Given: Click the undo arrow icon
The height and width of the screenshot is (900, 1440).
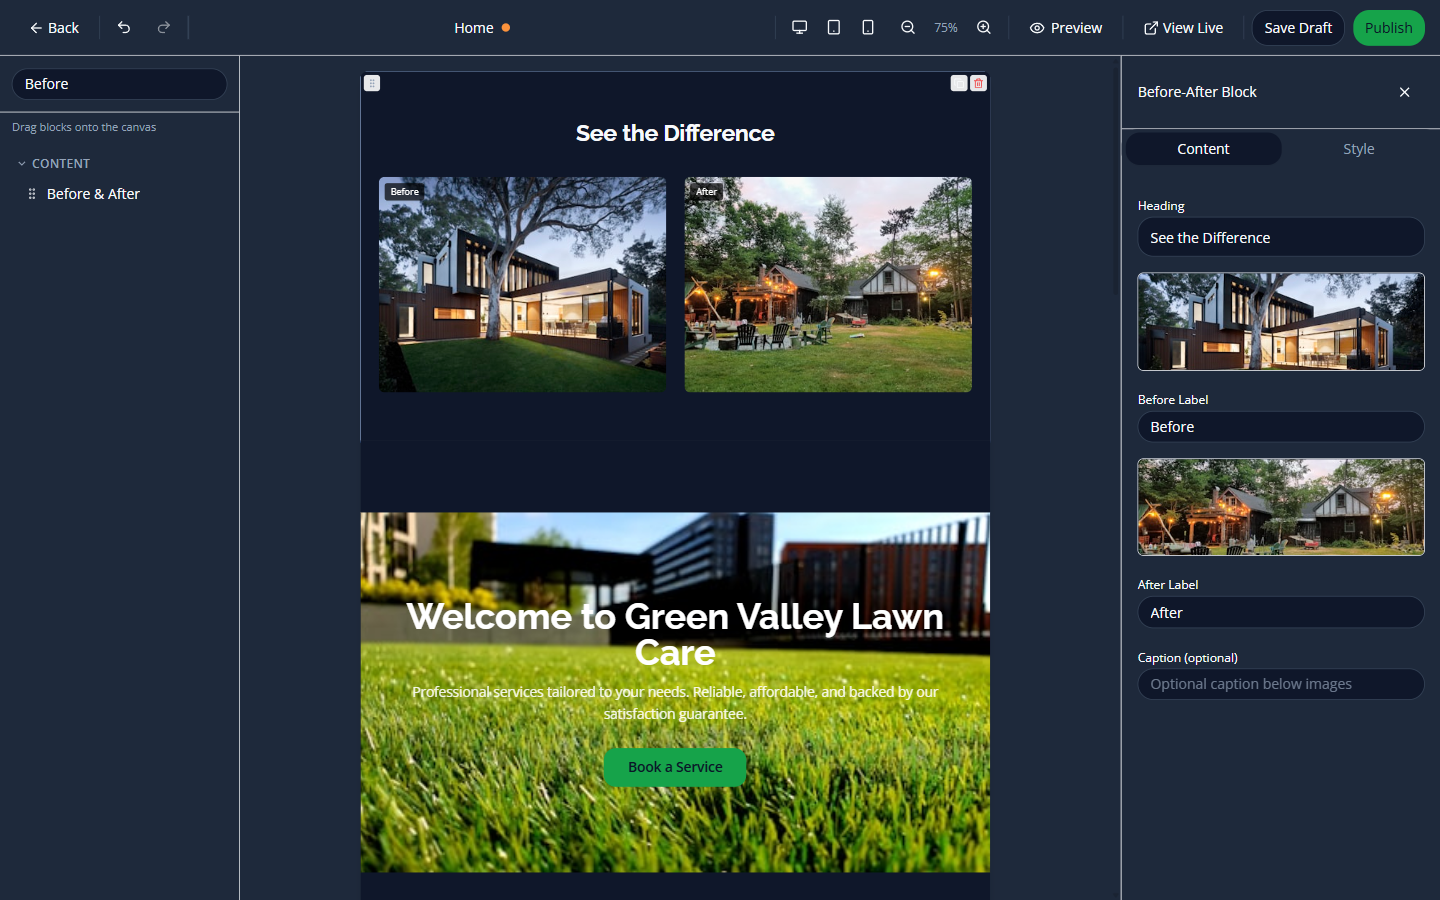Looking at the screenshot, I should (x=124, y=28).
